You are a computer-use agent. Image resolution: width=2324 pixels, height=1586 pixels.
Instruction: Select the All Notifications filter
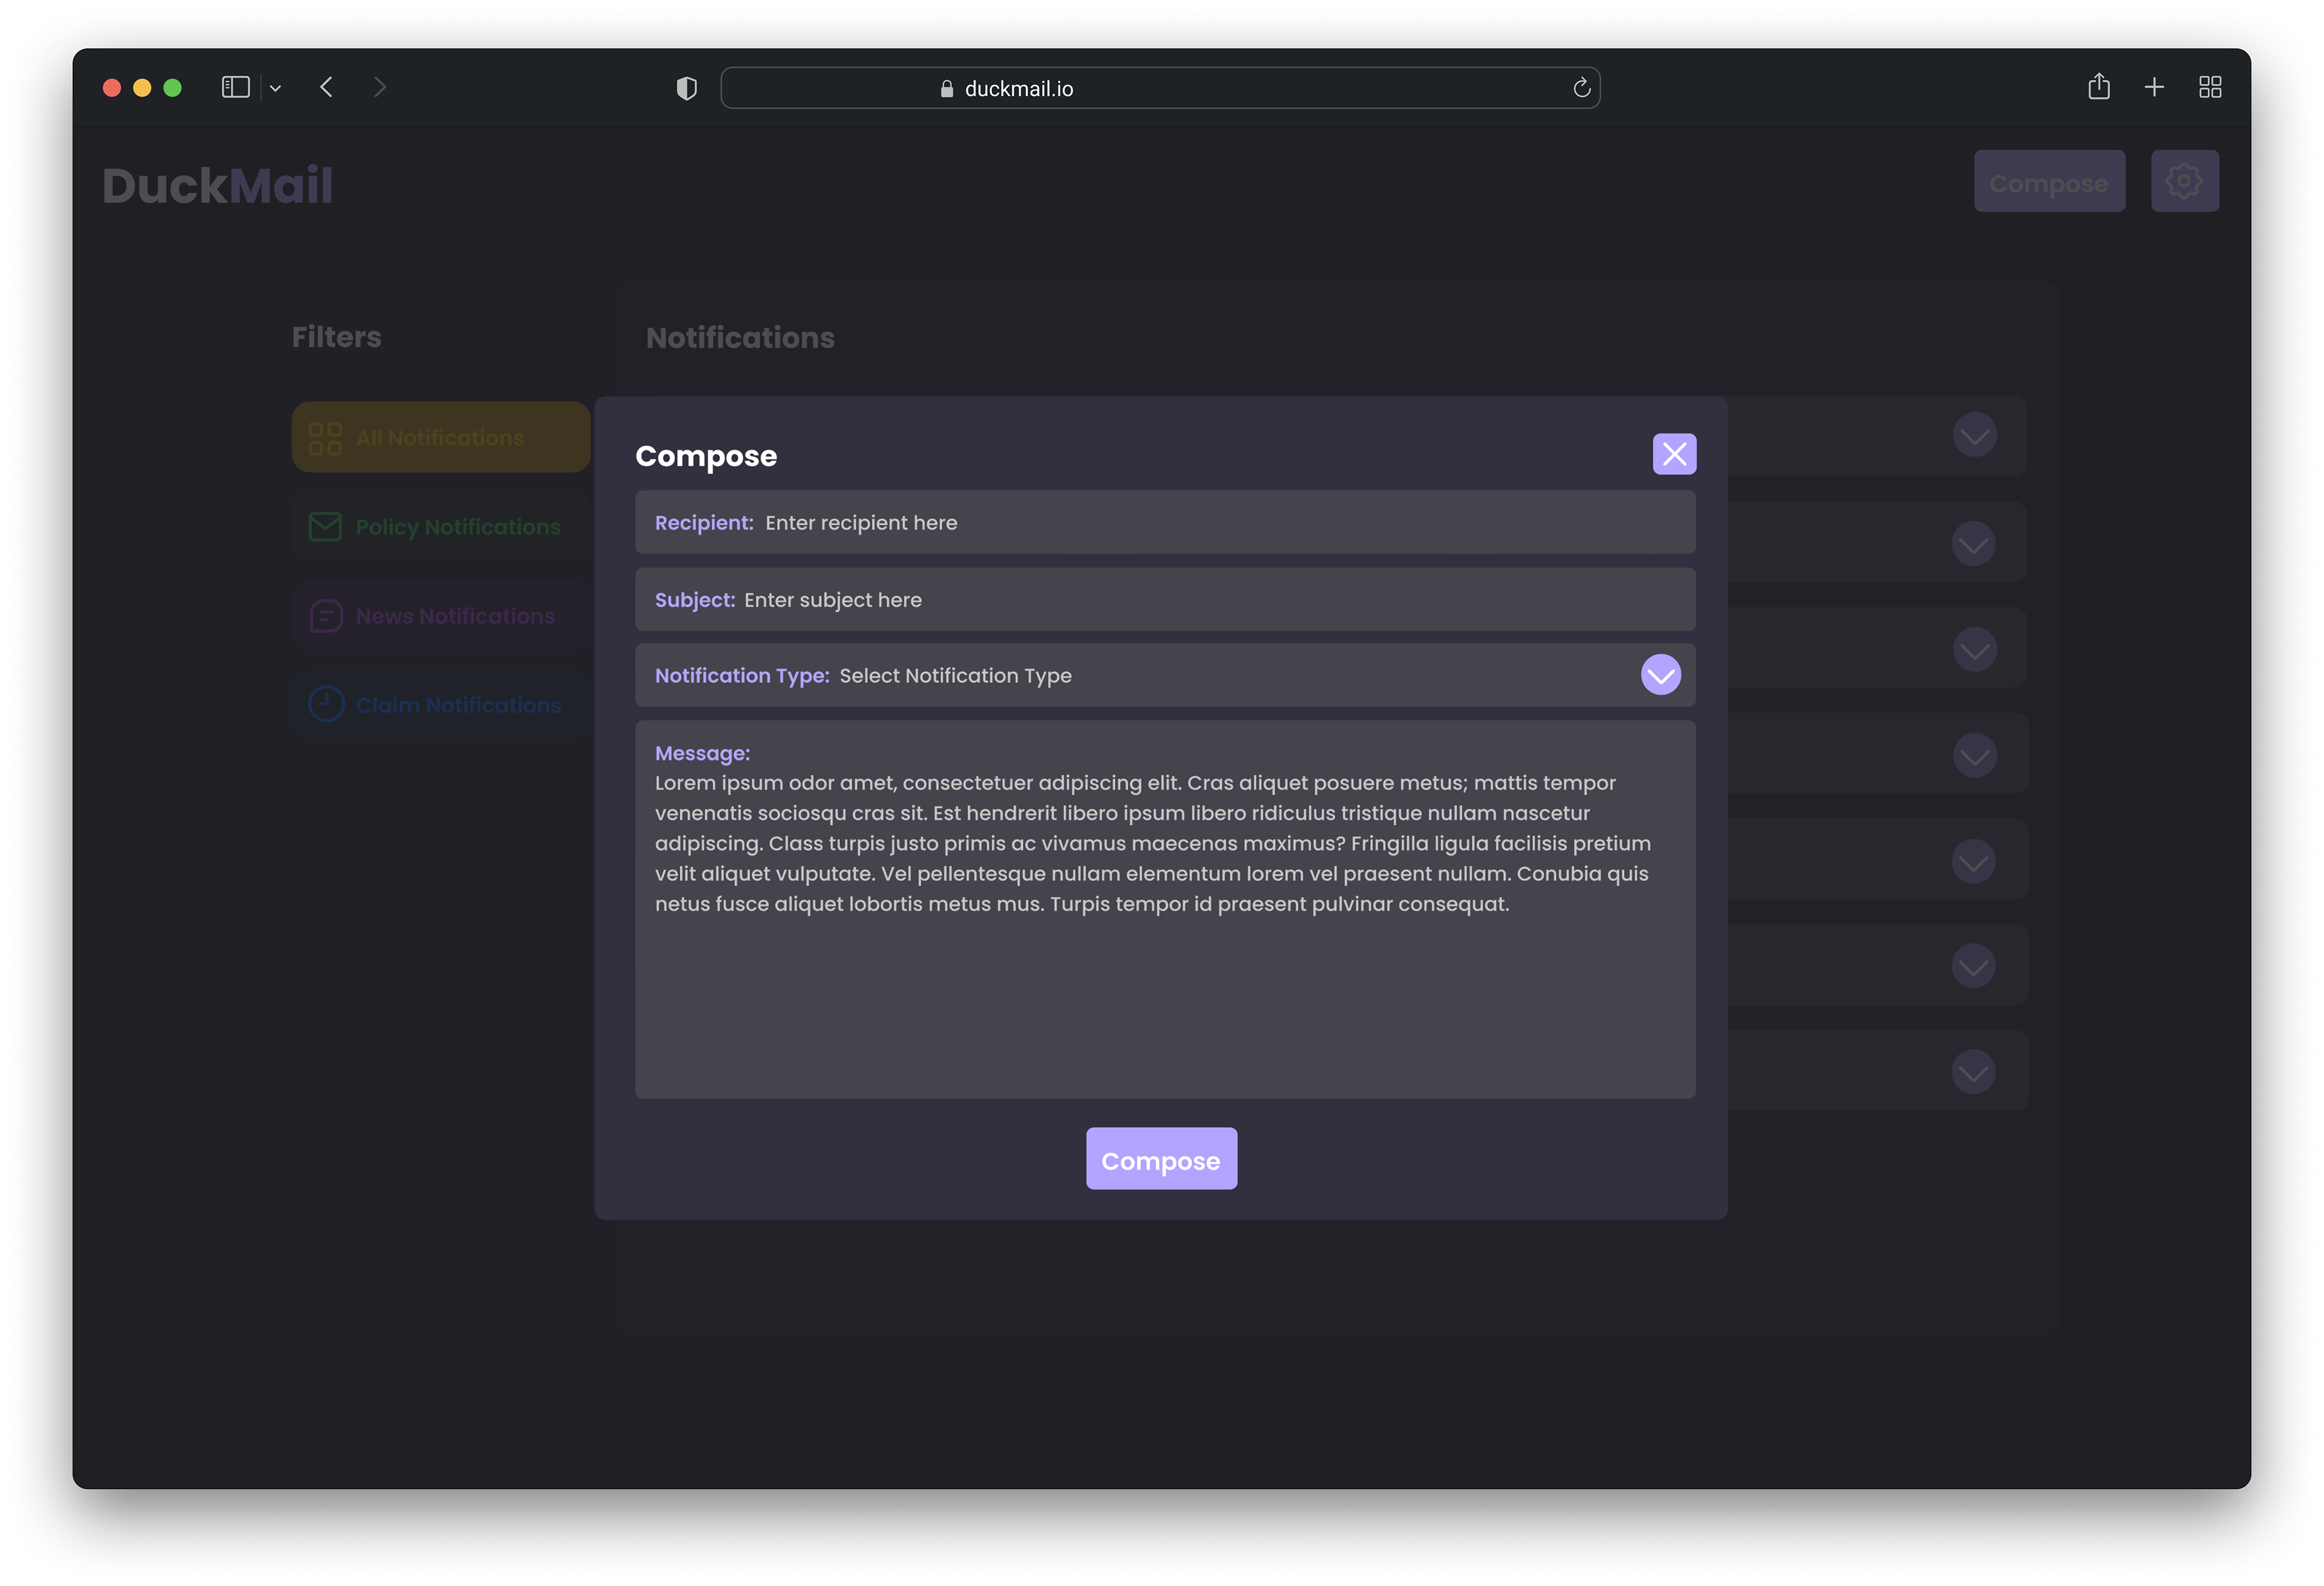440,438
